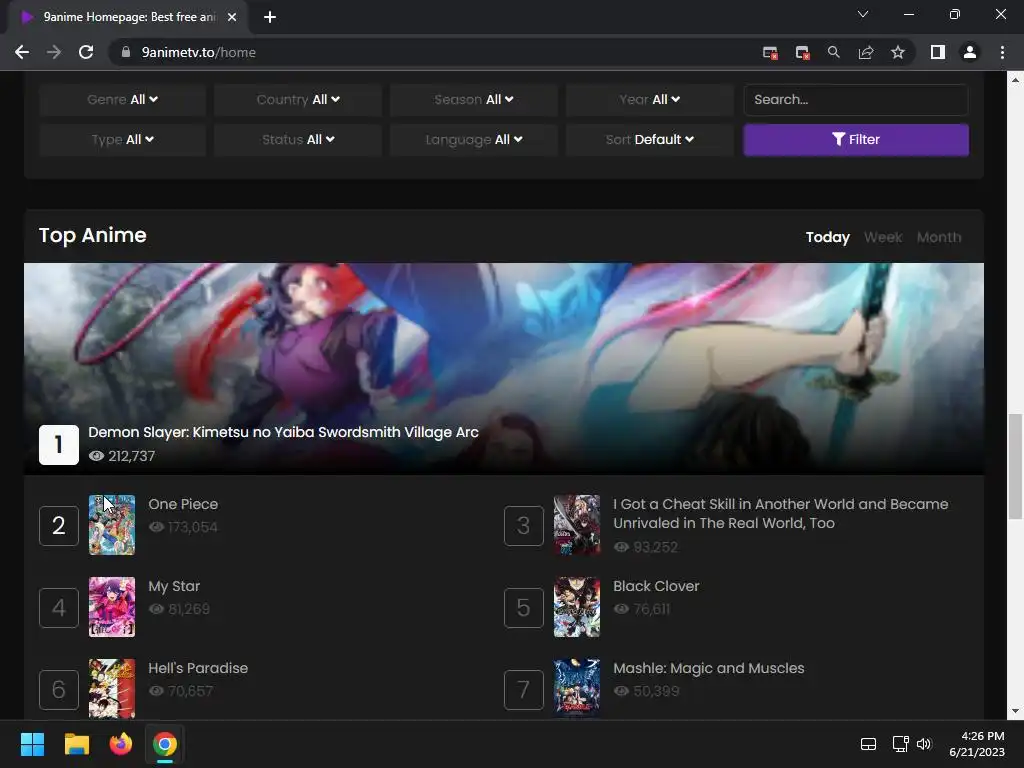The image size is (1024, 768).
Task: Open the volume control in system tray
Action: coord(923,744)
